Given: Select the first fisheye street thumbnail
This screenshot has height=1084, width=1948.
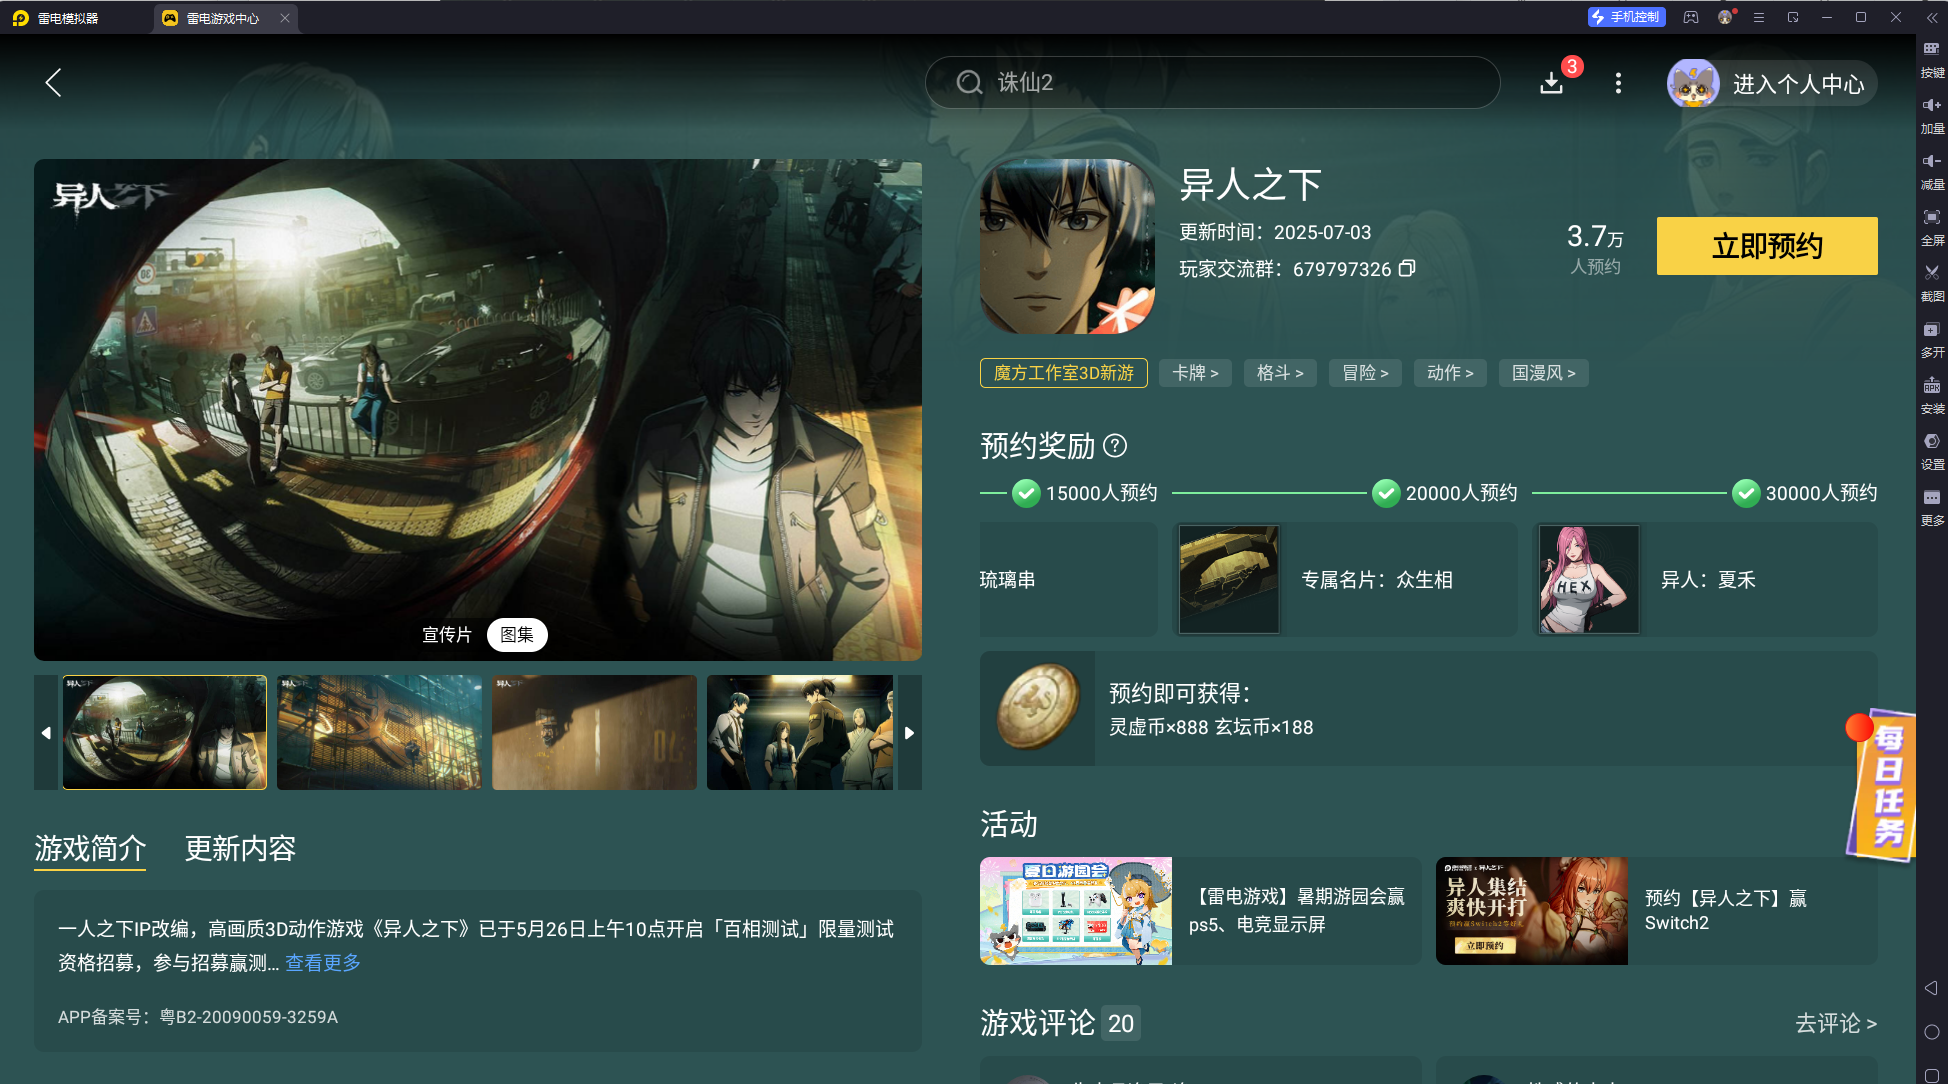Looking at the screenshot, I should click(165, 733).
